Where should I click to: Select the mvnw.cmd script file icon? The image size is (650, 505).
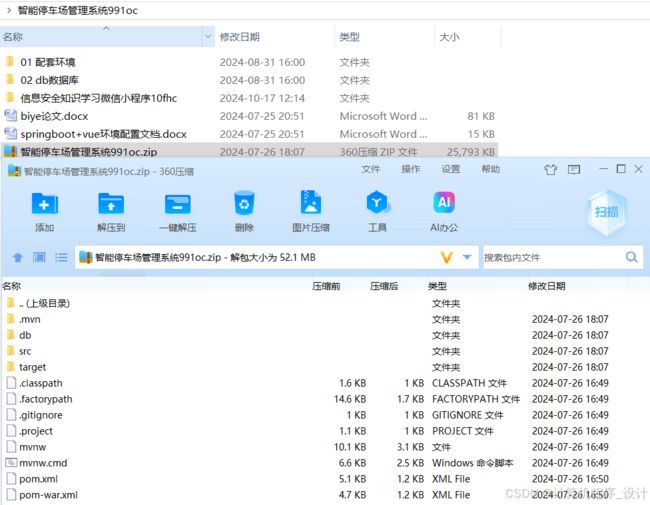click(x=11, y=462)
